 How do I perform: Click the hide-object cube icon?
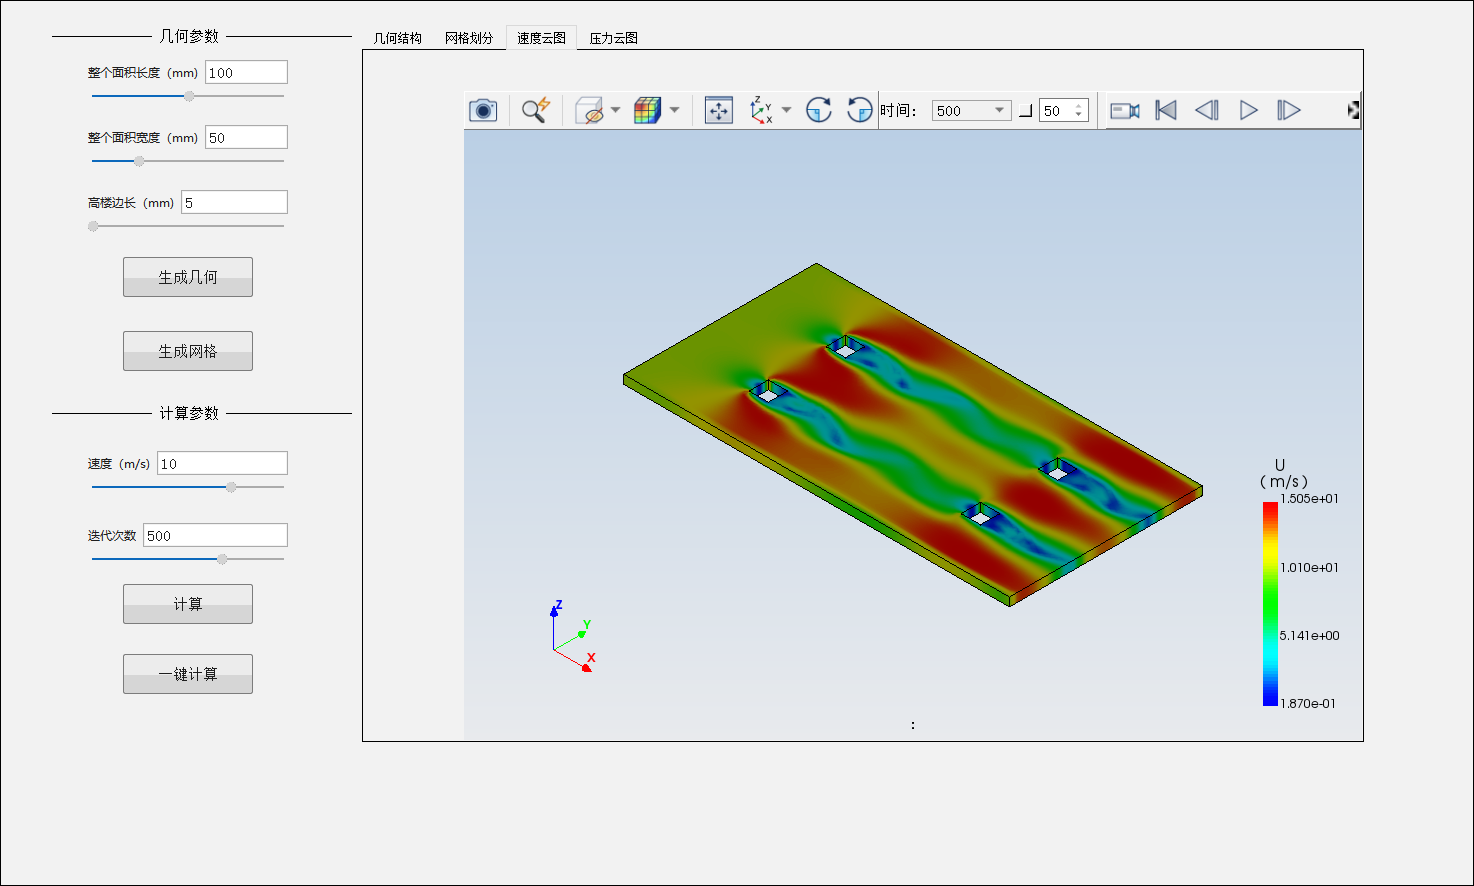click(x=590, y=110)
